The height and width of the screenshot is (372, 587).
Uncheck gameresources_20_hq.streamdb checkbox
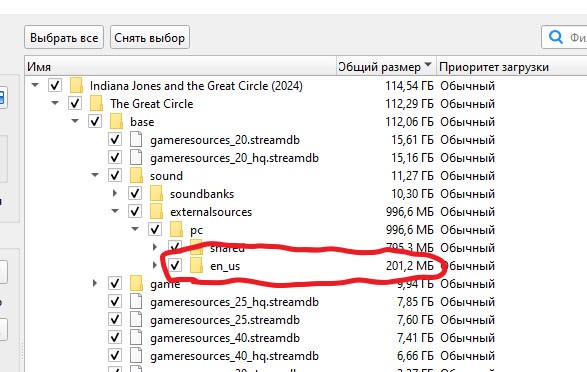pyautogui.click(x=115, y=157)
